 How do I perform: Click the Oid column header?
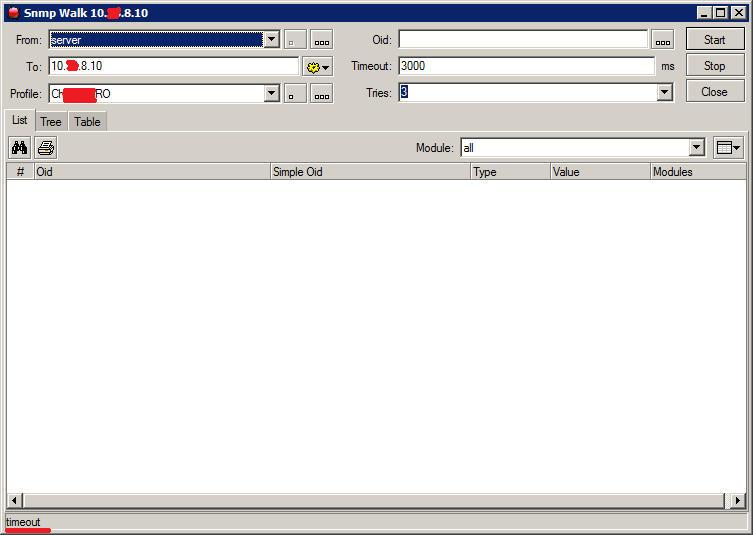pos(152,171)
